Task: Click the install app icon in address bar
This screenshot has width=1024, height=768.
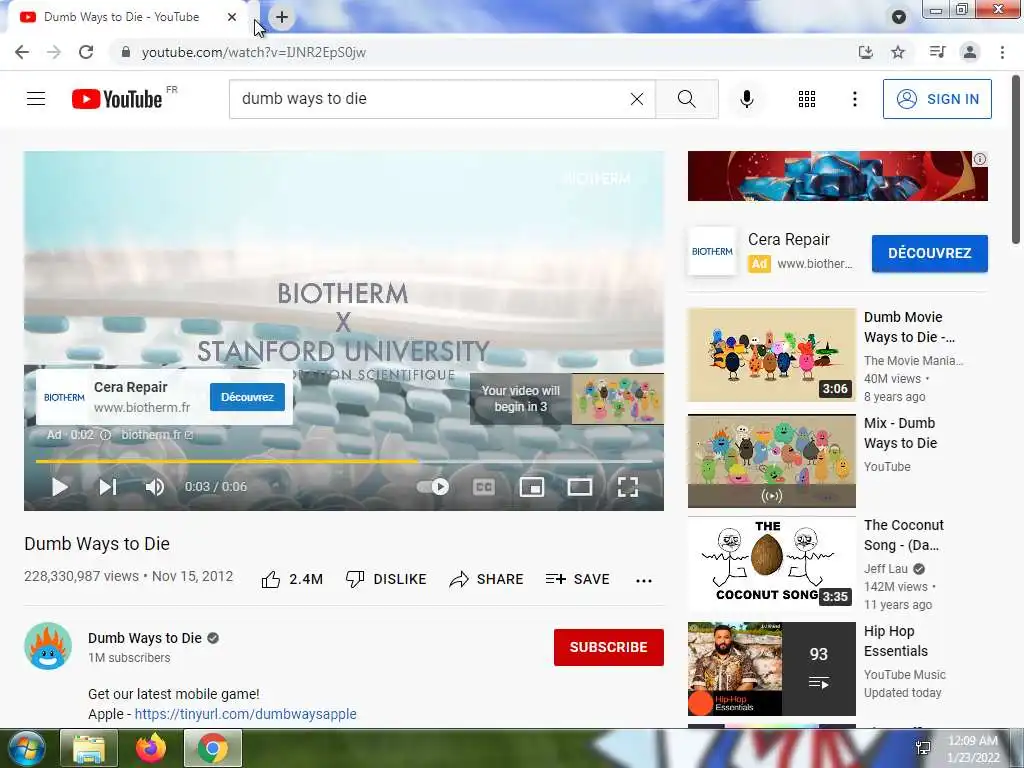Action: (x=866, y=52)
